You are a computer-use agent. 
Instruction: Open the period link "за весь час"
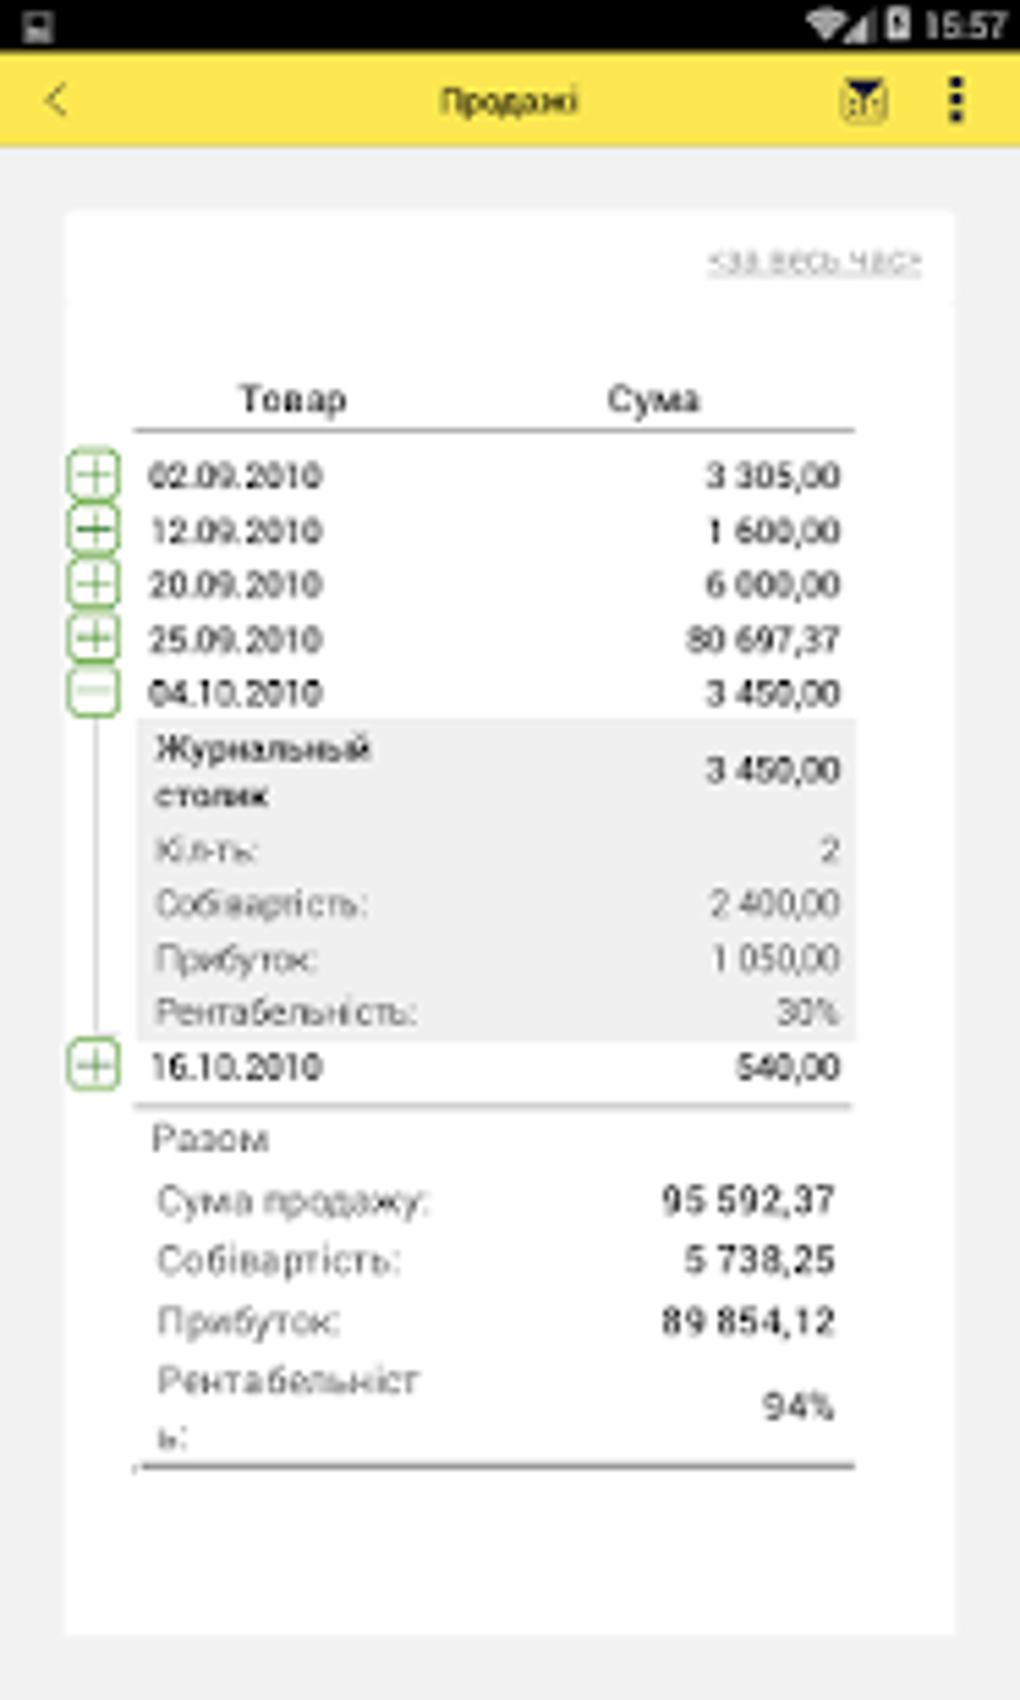(x=814, y=262)
